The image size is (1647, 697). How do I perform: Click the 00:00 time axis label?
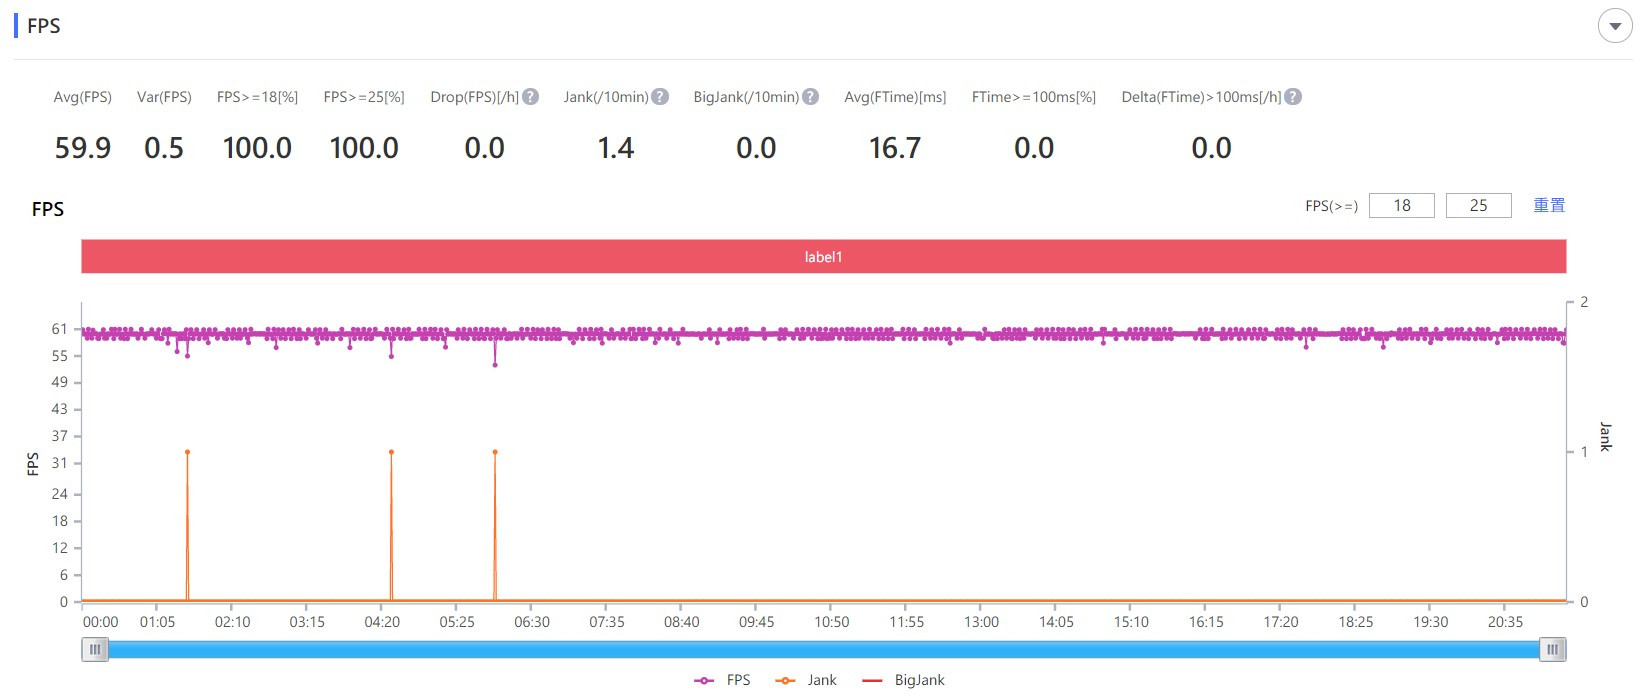[x=100, y=622]
